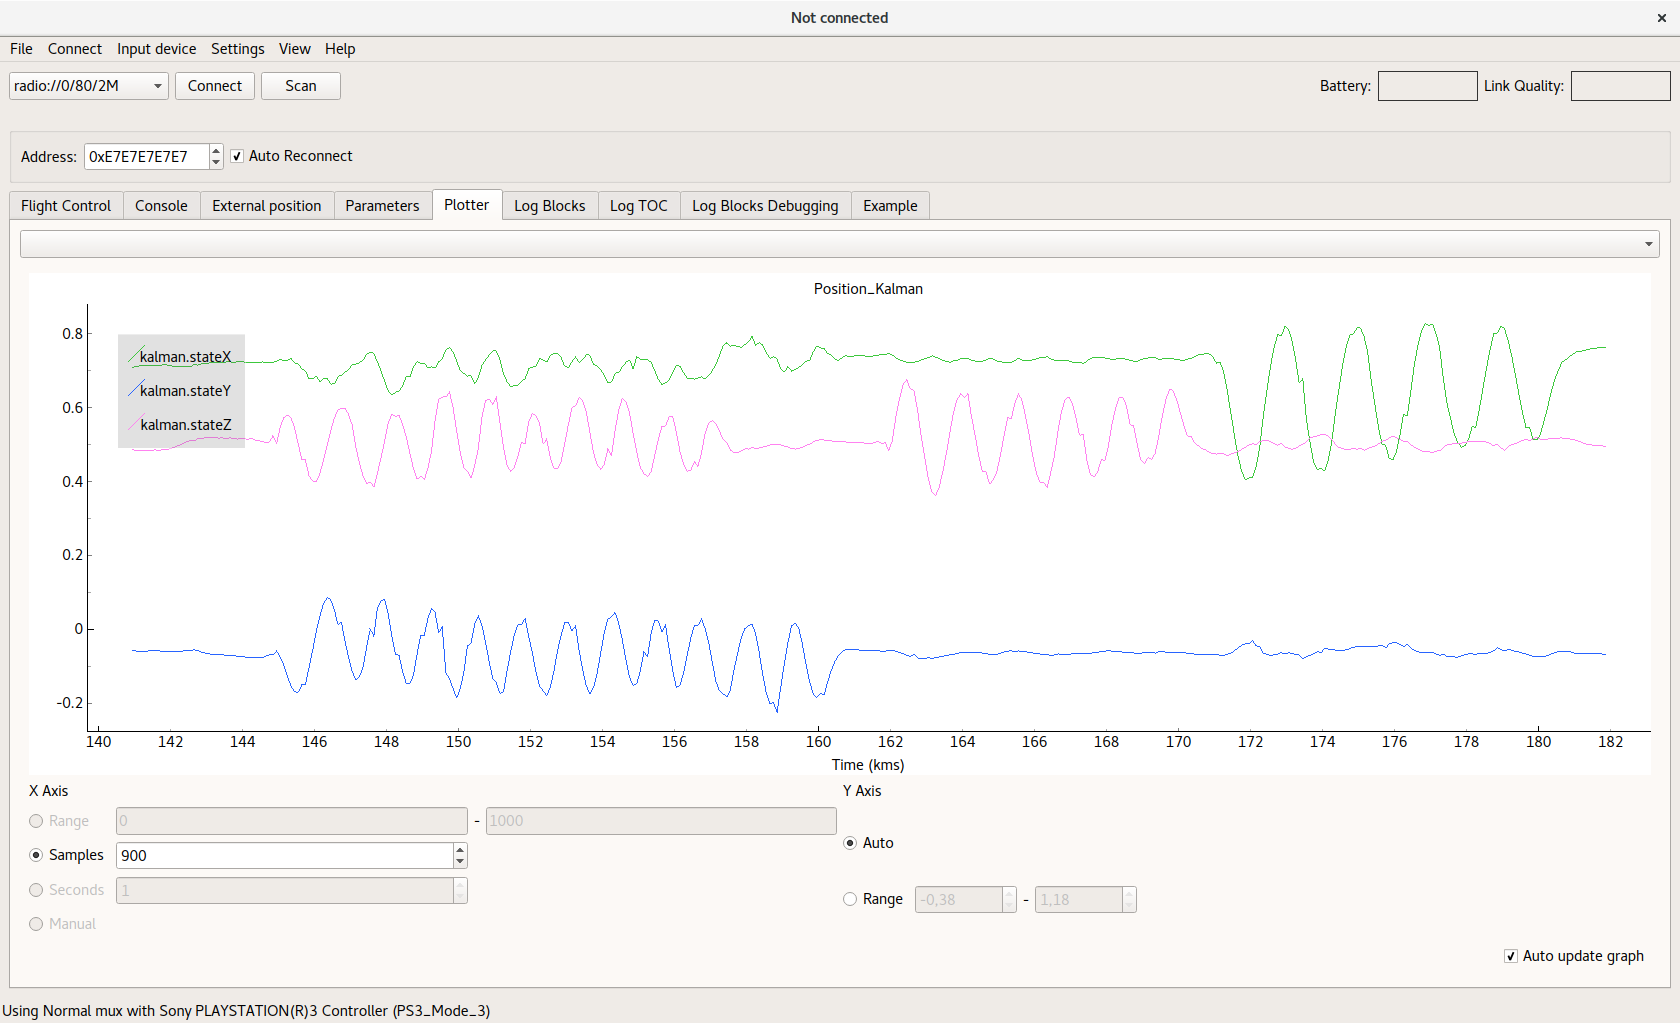The width and height of the screenshot is (1680, 1023).
Task: Decrement the Samples spinner down arrow
Action: pyautogui.click(x=460, y=861)
